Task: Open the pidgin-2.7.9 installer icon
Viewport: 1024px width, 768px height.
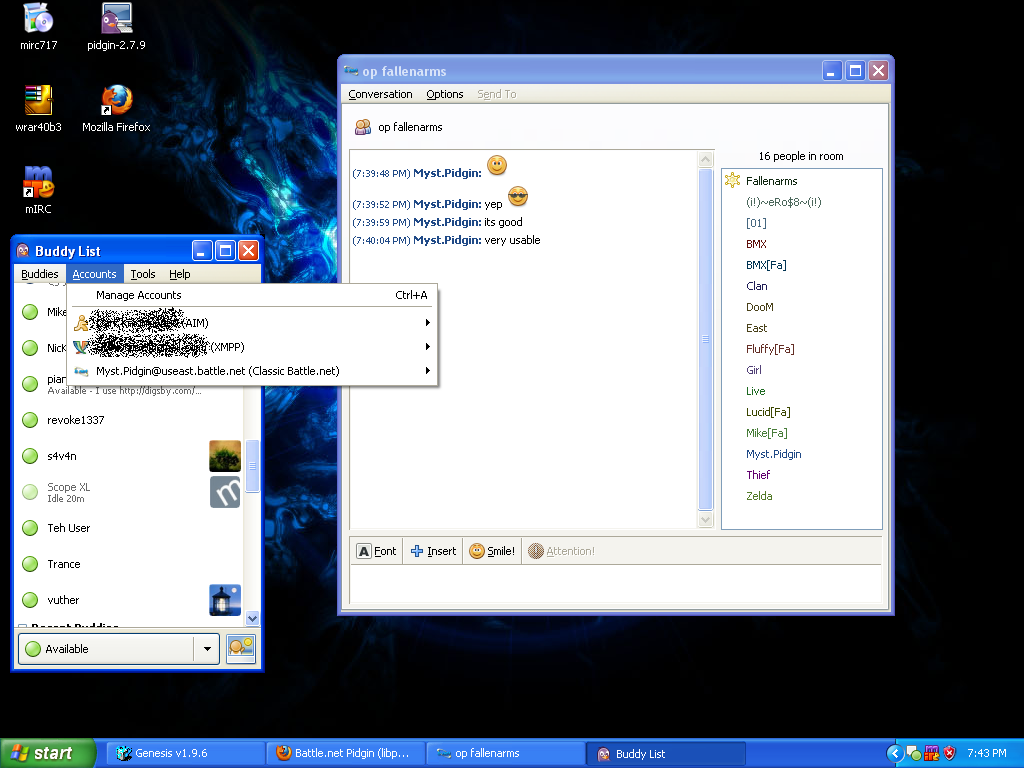Action: (x=116, y=18)
